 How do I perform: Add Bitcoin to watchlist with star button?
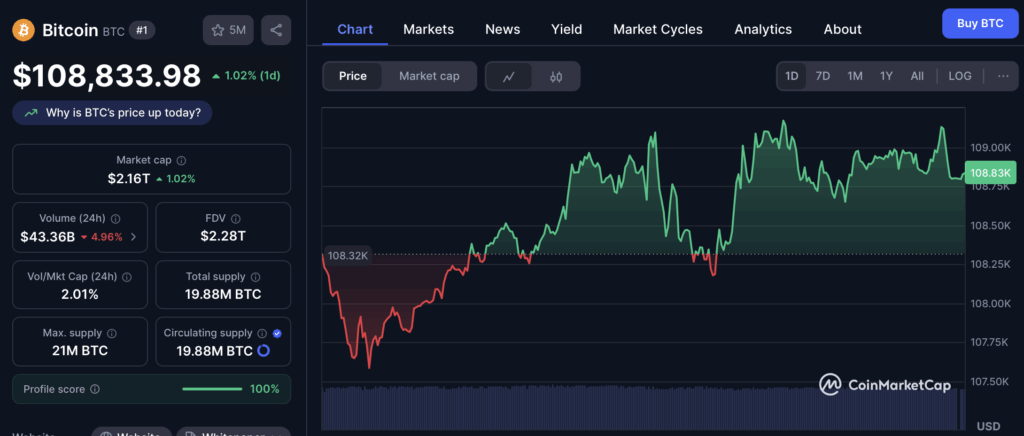(228, 30)
